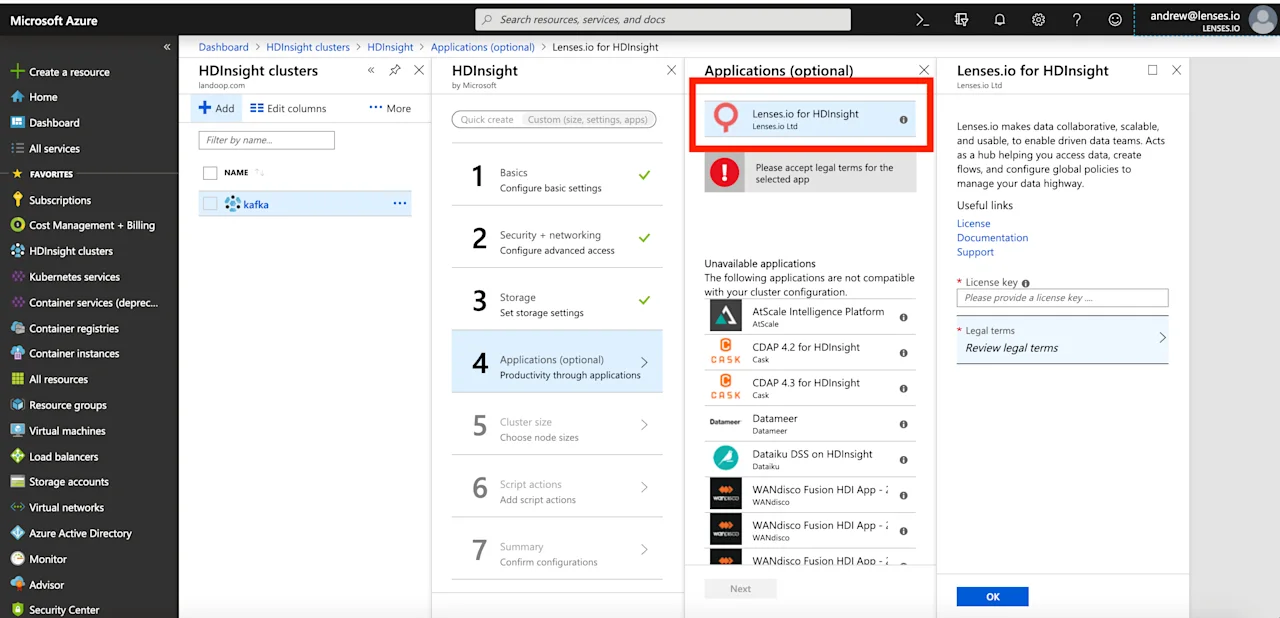The height and width of the screenshot is (618, 1280).
Task: Click the info icon for AtScale Intelligence Platform
Action: click(x=904, y=316)
